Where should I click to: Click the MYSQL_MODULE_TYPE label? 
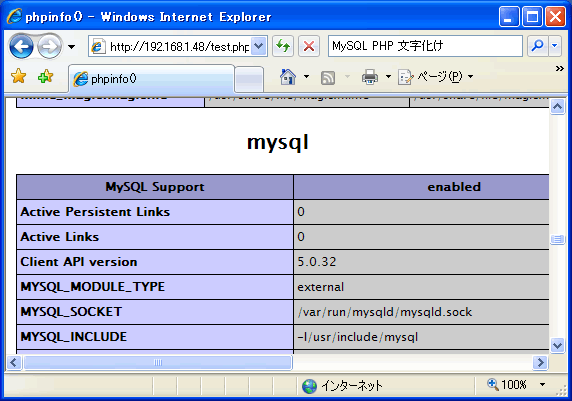(93, 287)
